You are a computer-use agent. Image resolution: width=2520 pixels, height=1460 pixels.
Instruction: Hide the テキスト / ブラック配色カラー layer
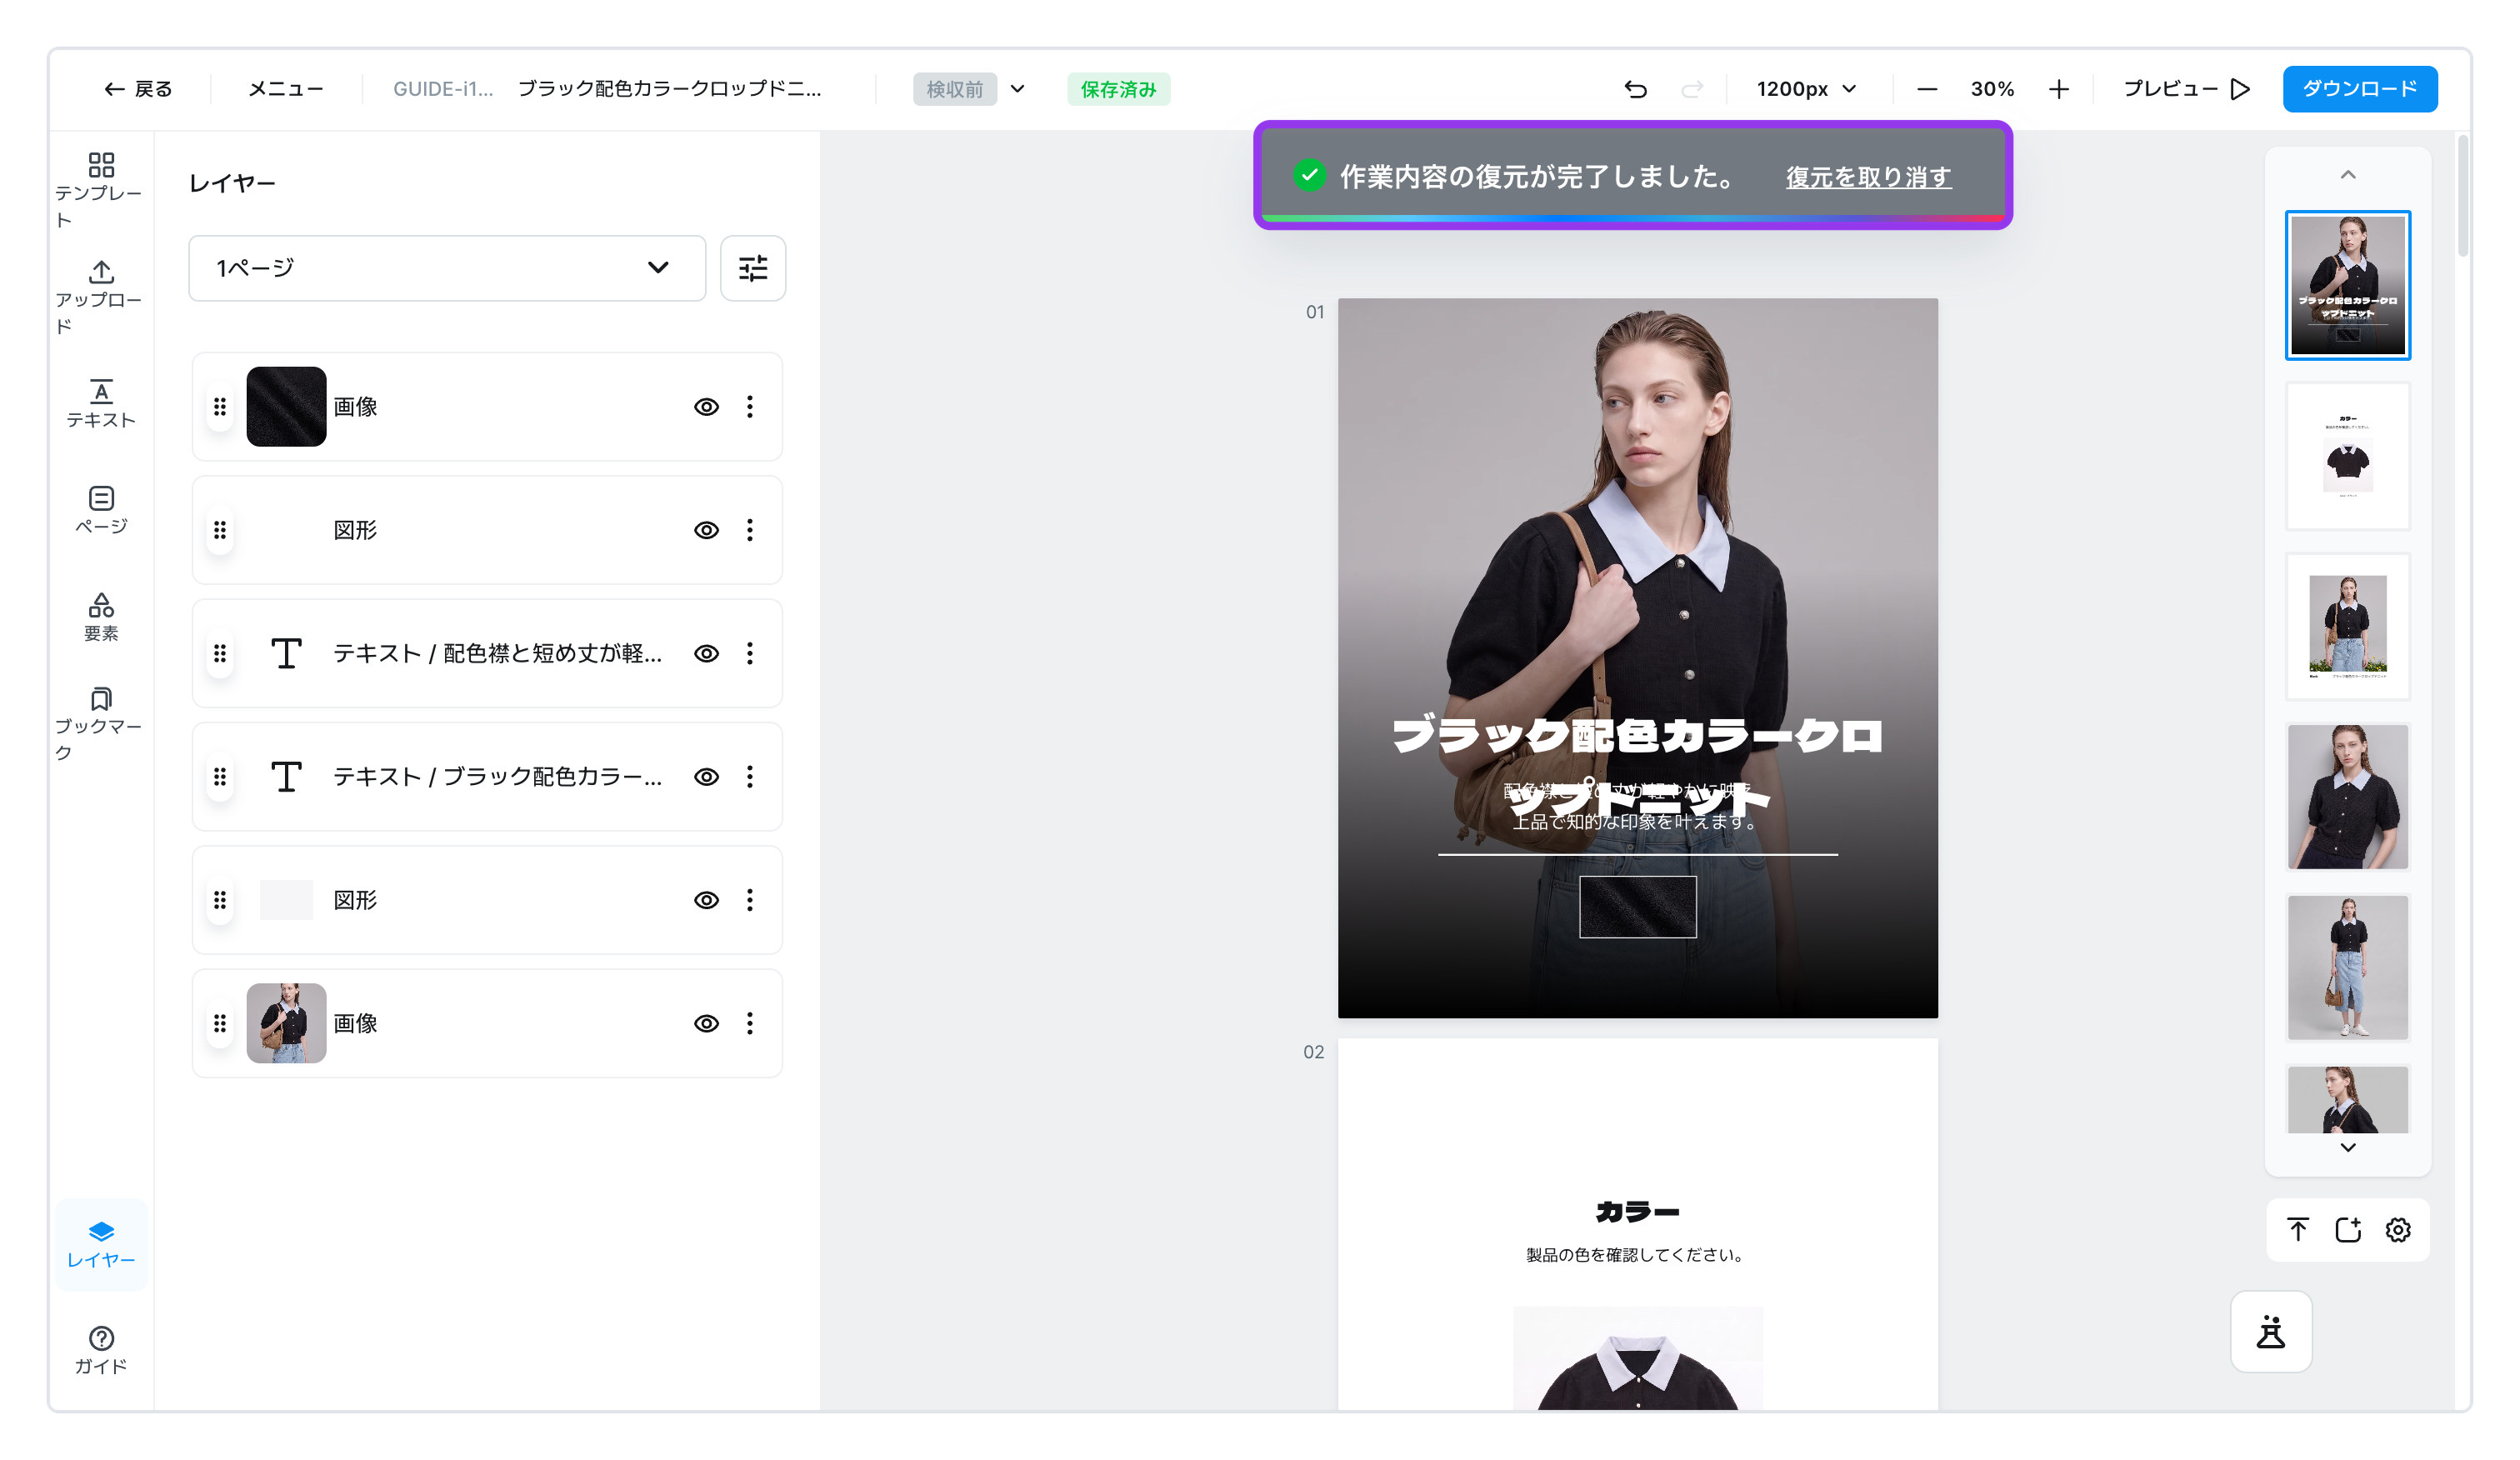706,777
